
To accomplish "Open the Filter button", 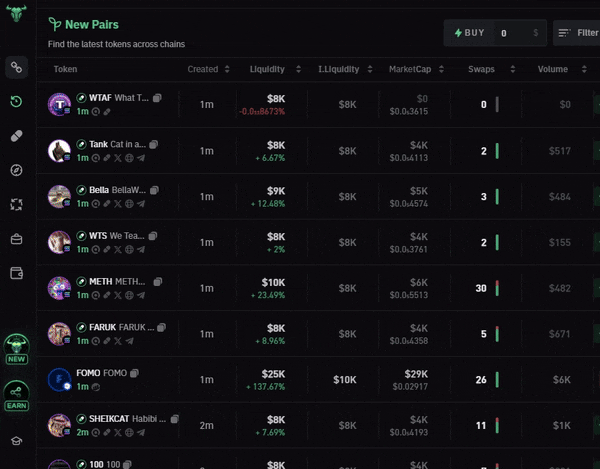I will [x=578, y=33].
